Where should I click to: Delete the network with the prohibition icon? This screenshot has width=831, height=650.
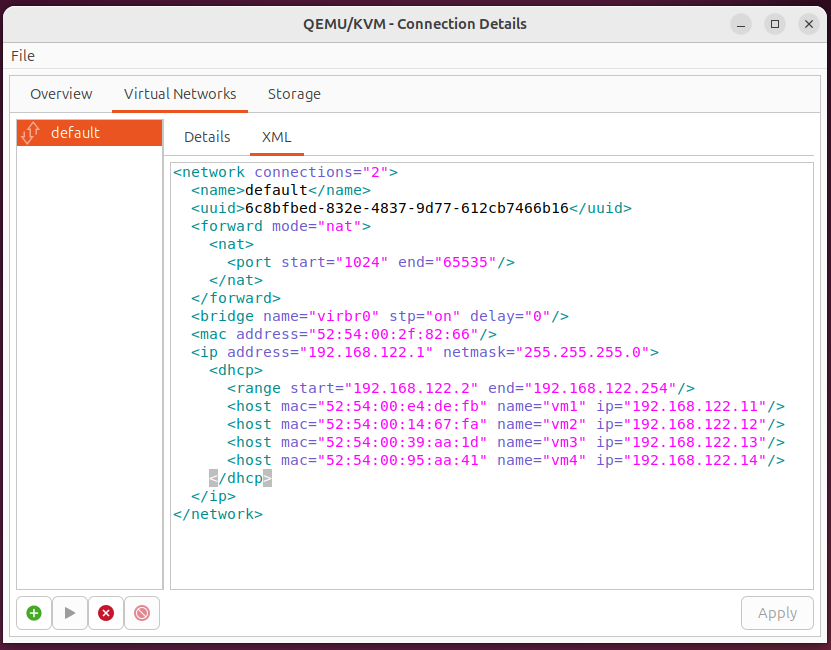coord(142,613)
